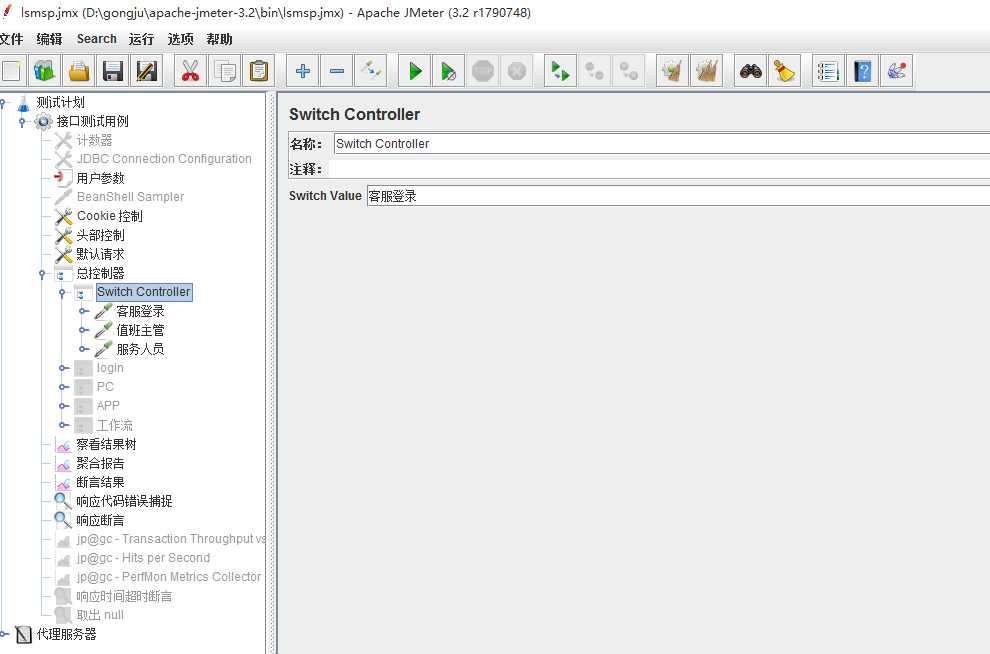Viewport: 990px width, 654px height.
Task: Select the Cookie 控制 tree item
Action: tap(109, 216)
